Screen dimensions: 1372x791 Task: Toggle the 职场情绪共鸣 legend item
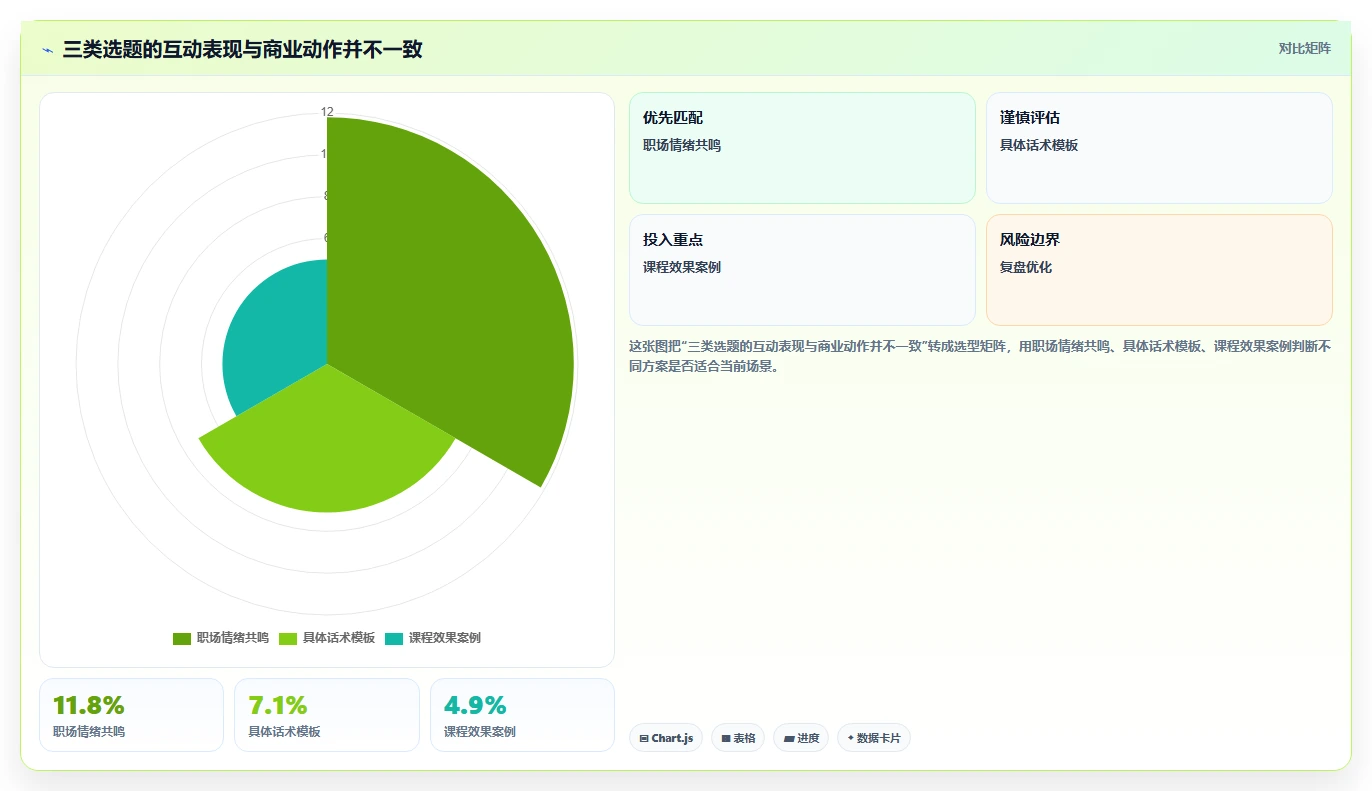click(221, 638)
